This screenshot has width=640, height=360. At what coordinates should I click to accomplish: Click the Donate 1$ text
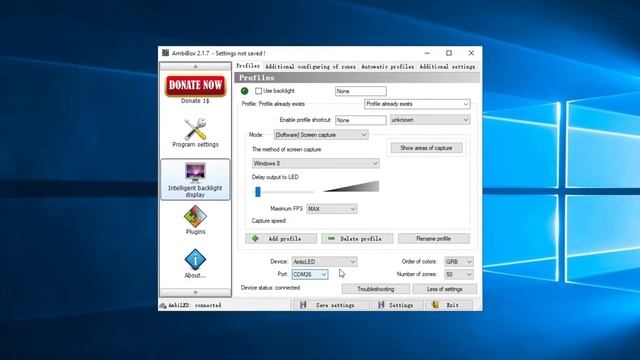pyautogui.click(x=195, y=101)
